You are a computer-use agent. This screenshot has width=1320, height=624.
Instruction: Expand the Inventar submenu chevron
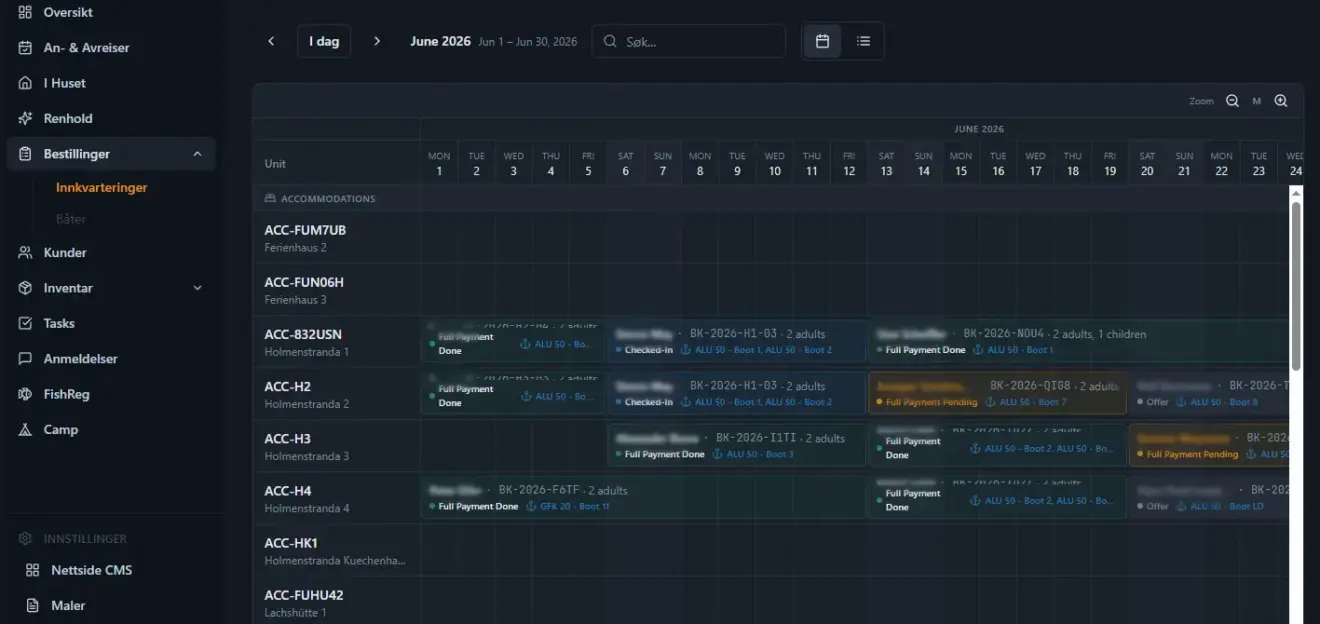pyautogui.click(x=197, y=288)
